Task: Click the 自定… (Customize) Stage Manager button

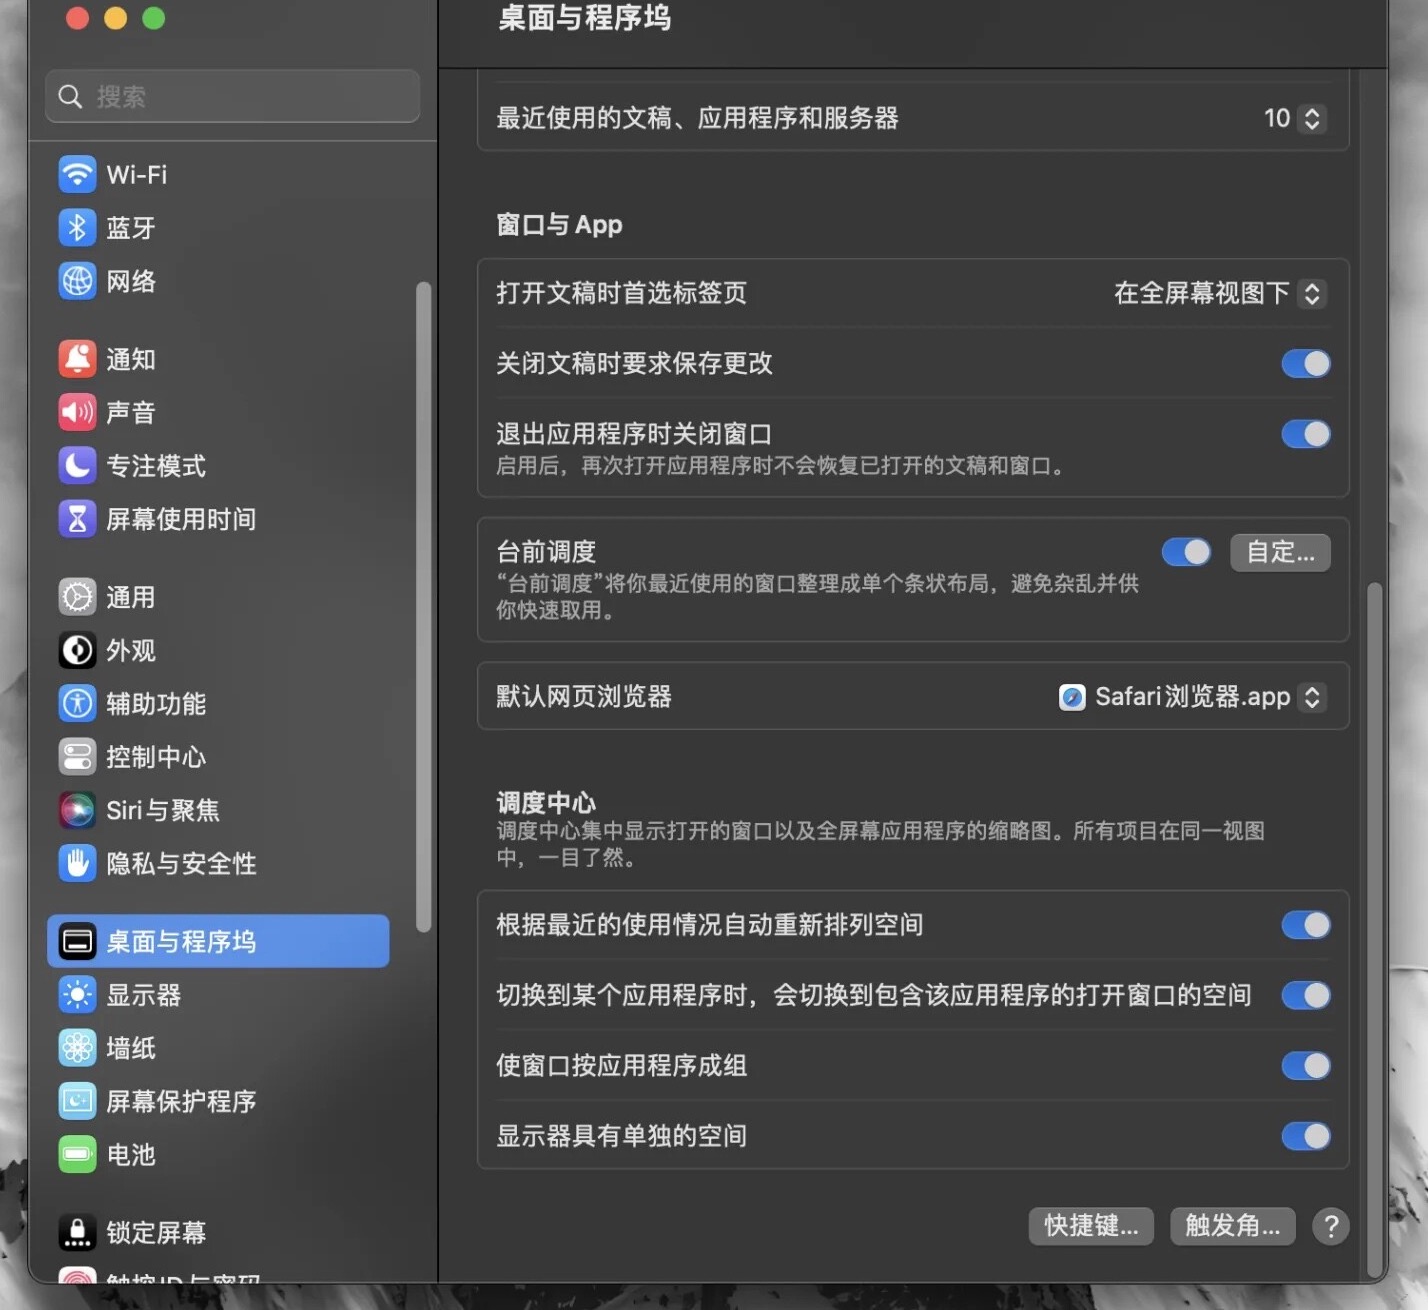Action: 1280,552
